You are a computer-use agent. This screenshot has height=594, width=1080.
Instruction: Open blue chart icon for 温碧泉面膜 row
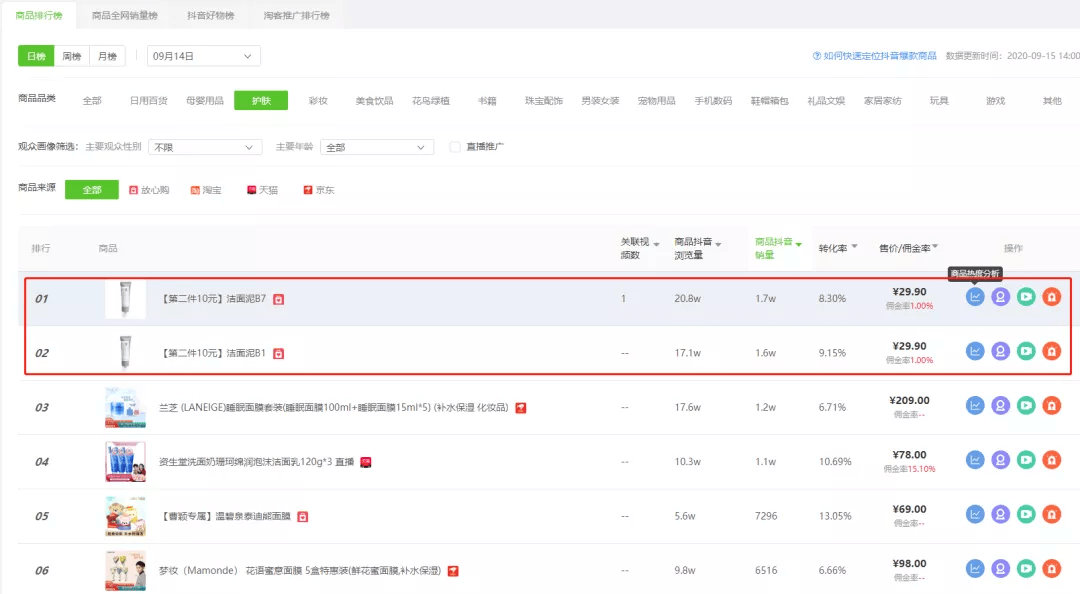click(x=975, y=514)
